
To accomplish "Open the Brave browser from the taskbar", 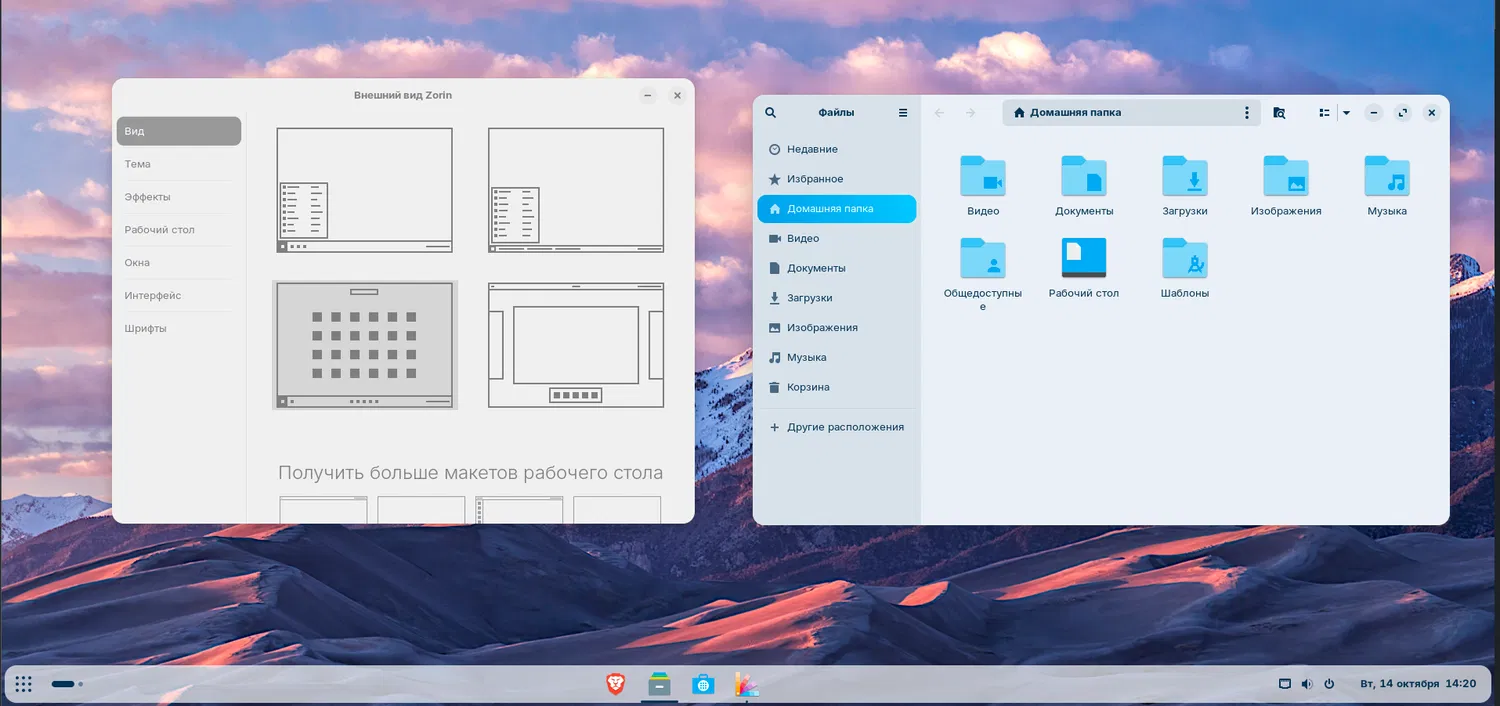I will coord(616,684).
